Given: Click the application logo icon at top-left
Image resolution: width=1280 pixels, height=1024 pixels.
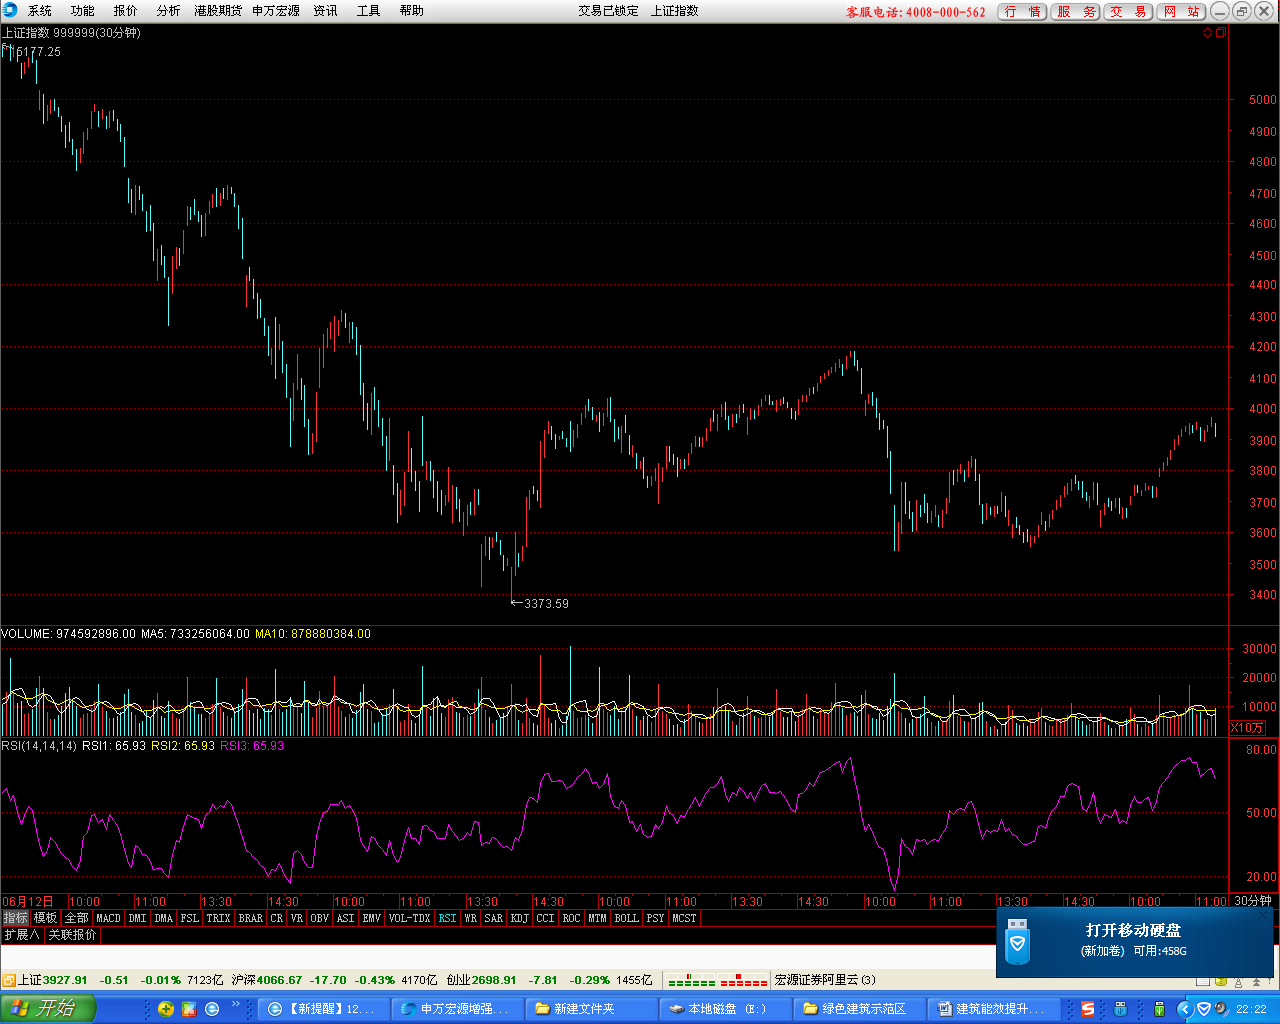Looking at the screenshot, I should [11, 11].
